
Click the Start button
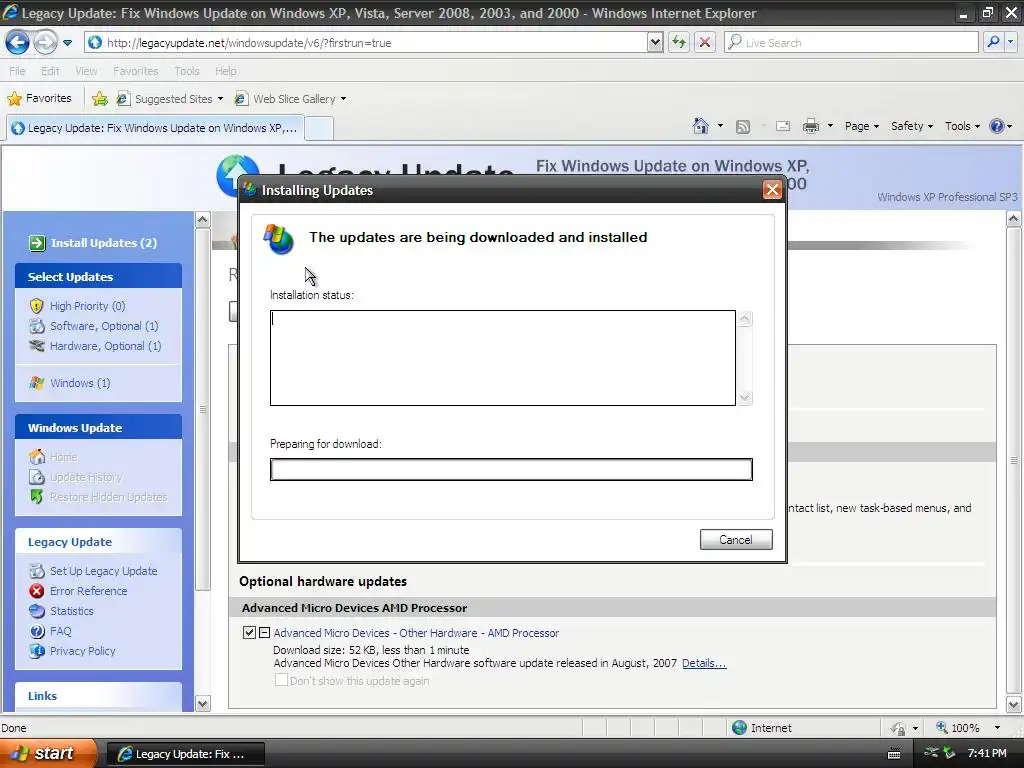coord(47,753)
